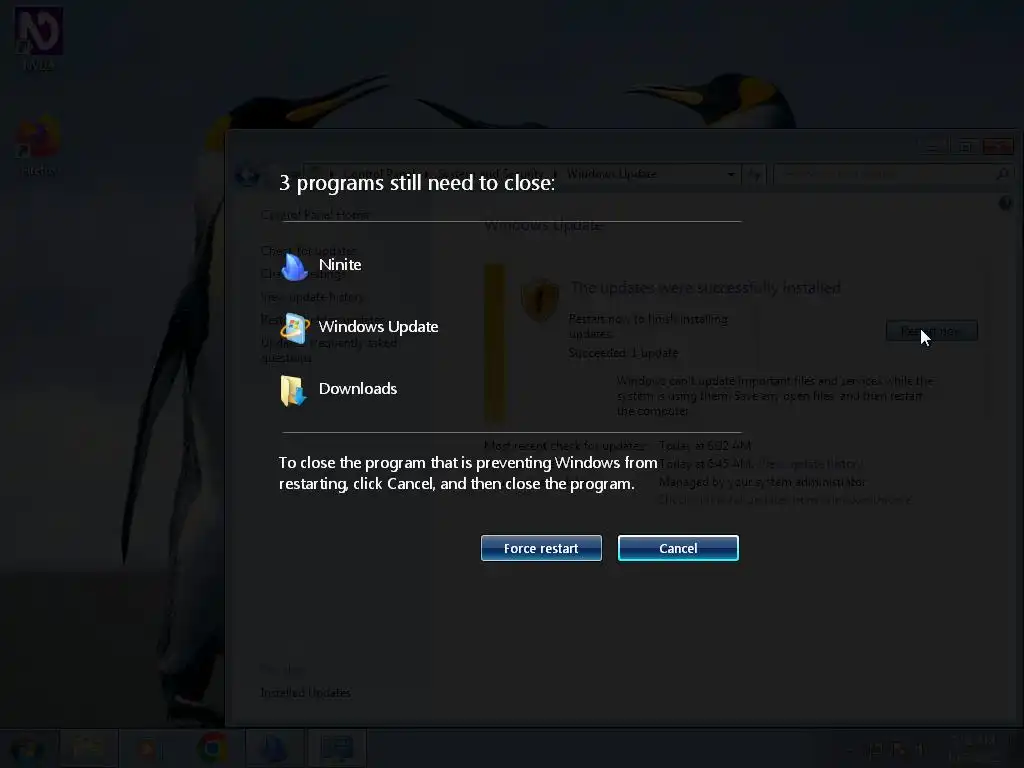
Task: Click the Downloads entry label
Action: click(358, 389)
